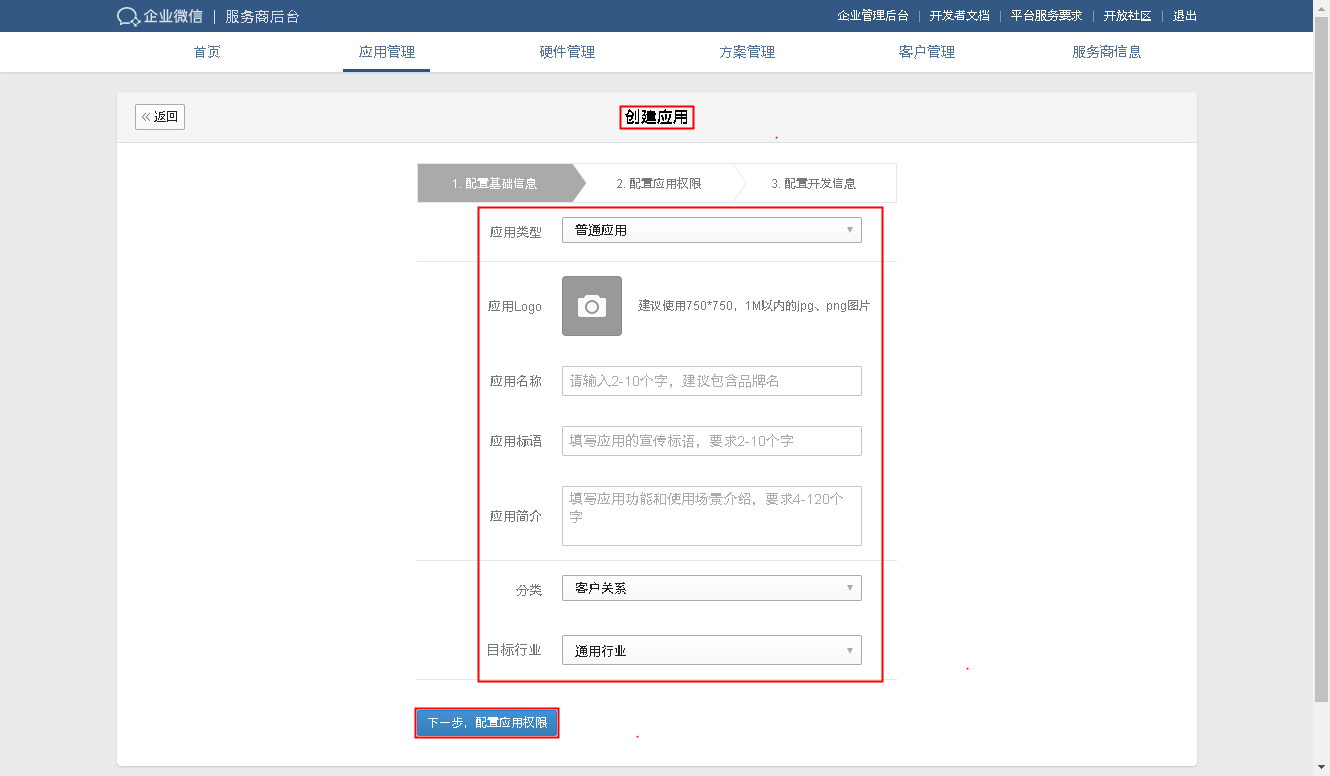Click the 应用简介 text area
Screen dimensions: 1330x776
click(x=711, y=516)
